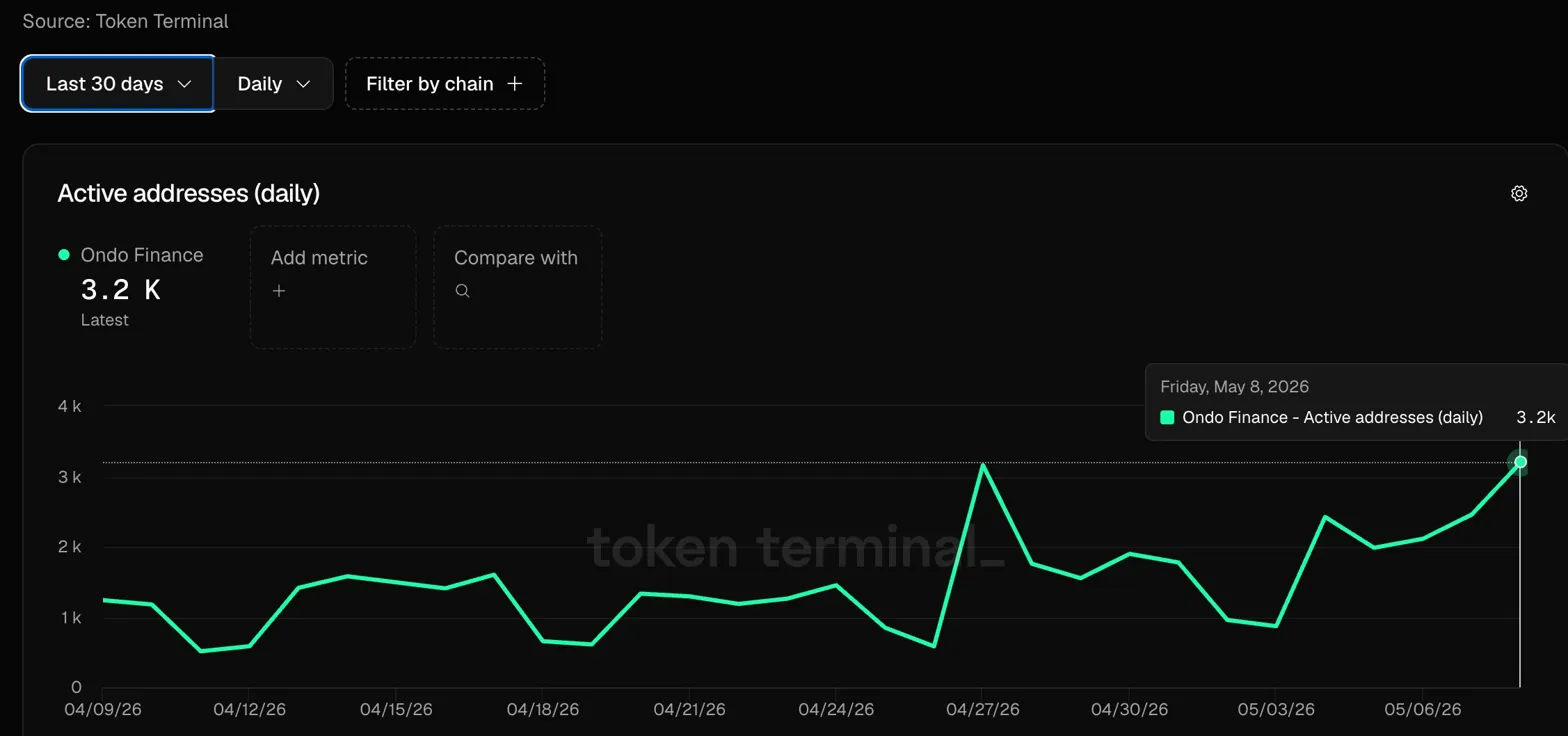
Task: Click the 3.2k value in the tooltip
Action: [x=1536, y=417]
